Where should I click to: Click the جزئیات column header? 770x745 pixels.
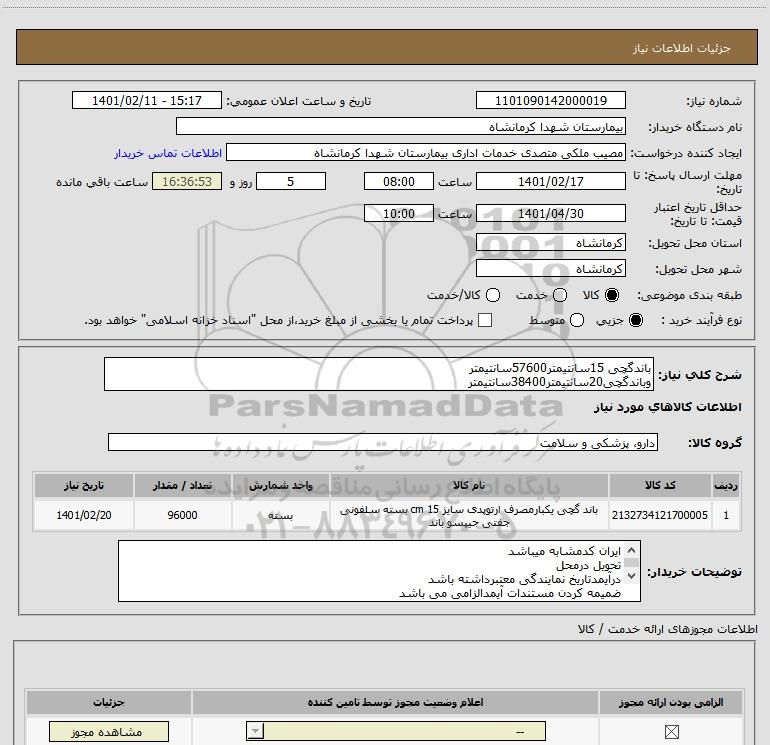click(109, 702)
